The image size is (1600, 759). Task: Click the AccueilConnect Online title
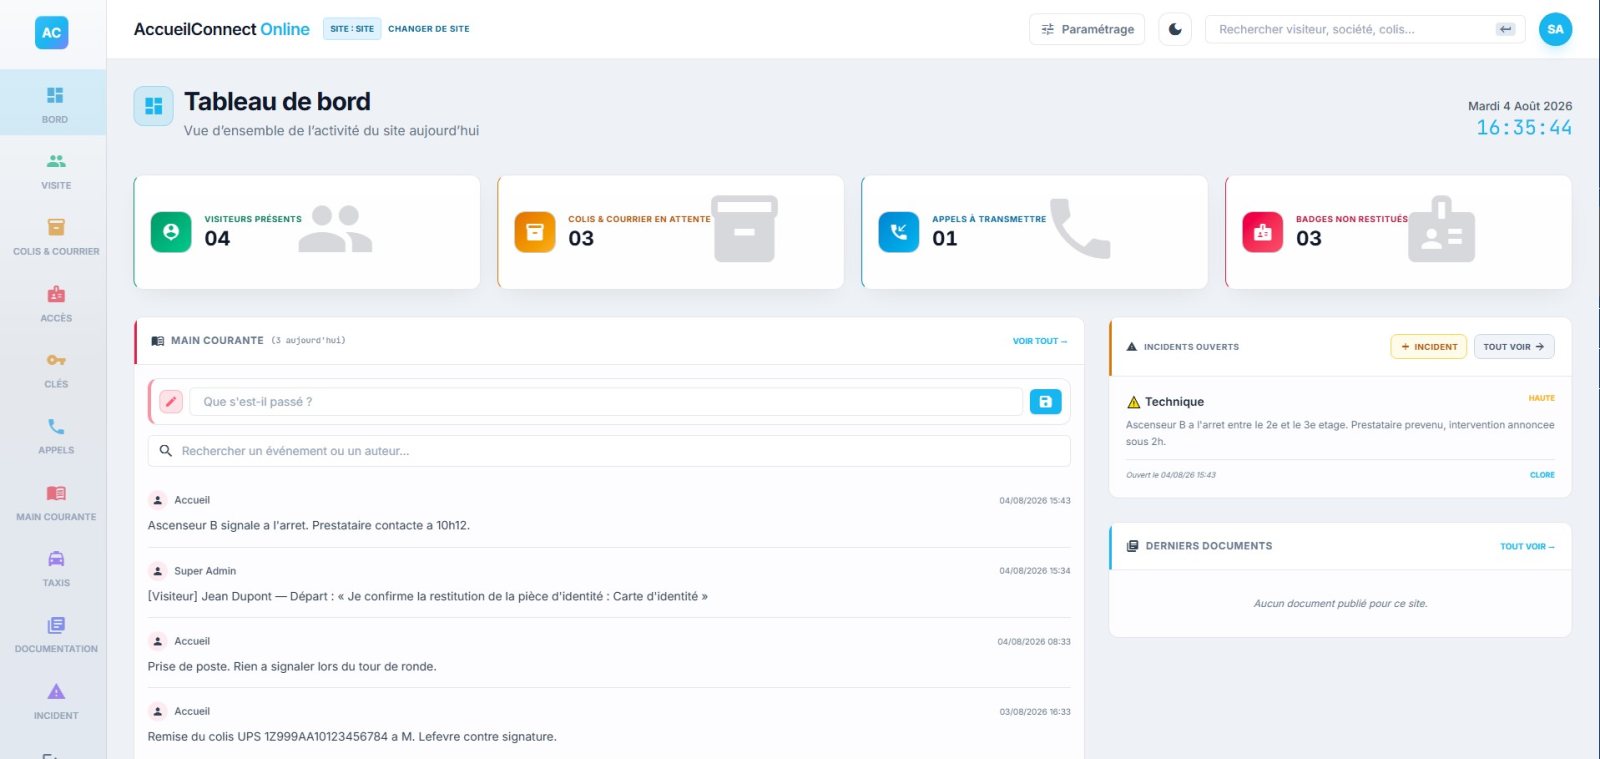[222, 29]
